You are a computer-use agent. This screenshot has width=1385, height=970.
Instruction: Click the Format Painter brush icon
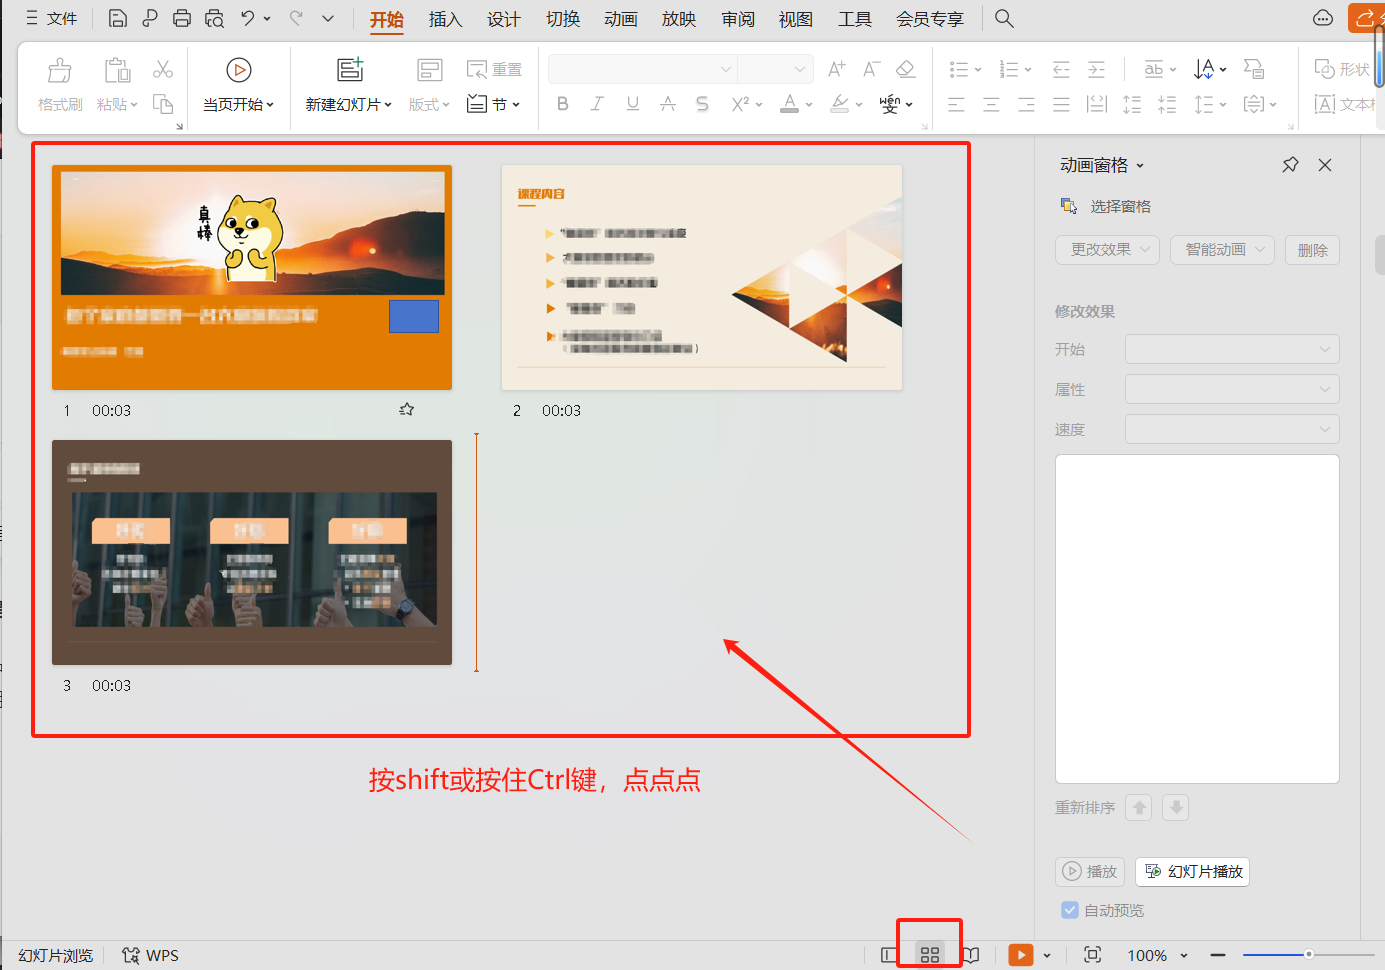click(60, 70)
